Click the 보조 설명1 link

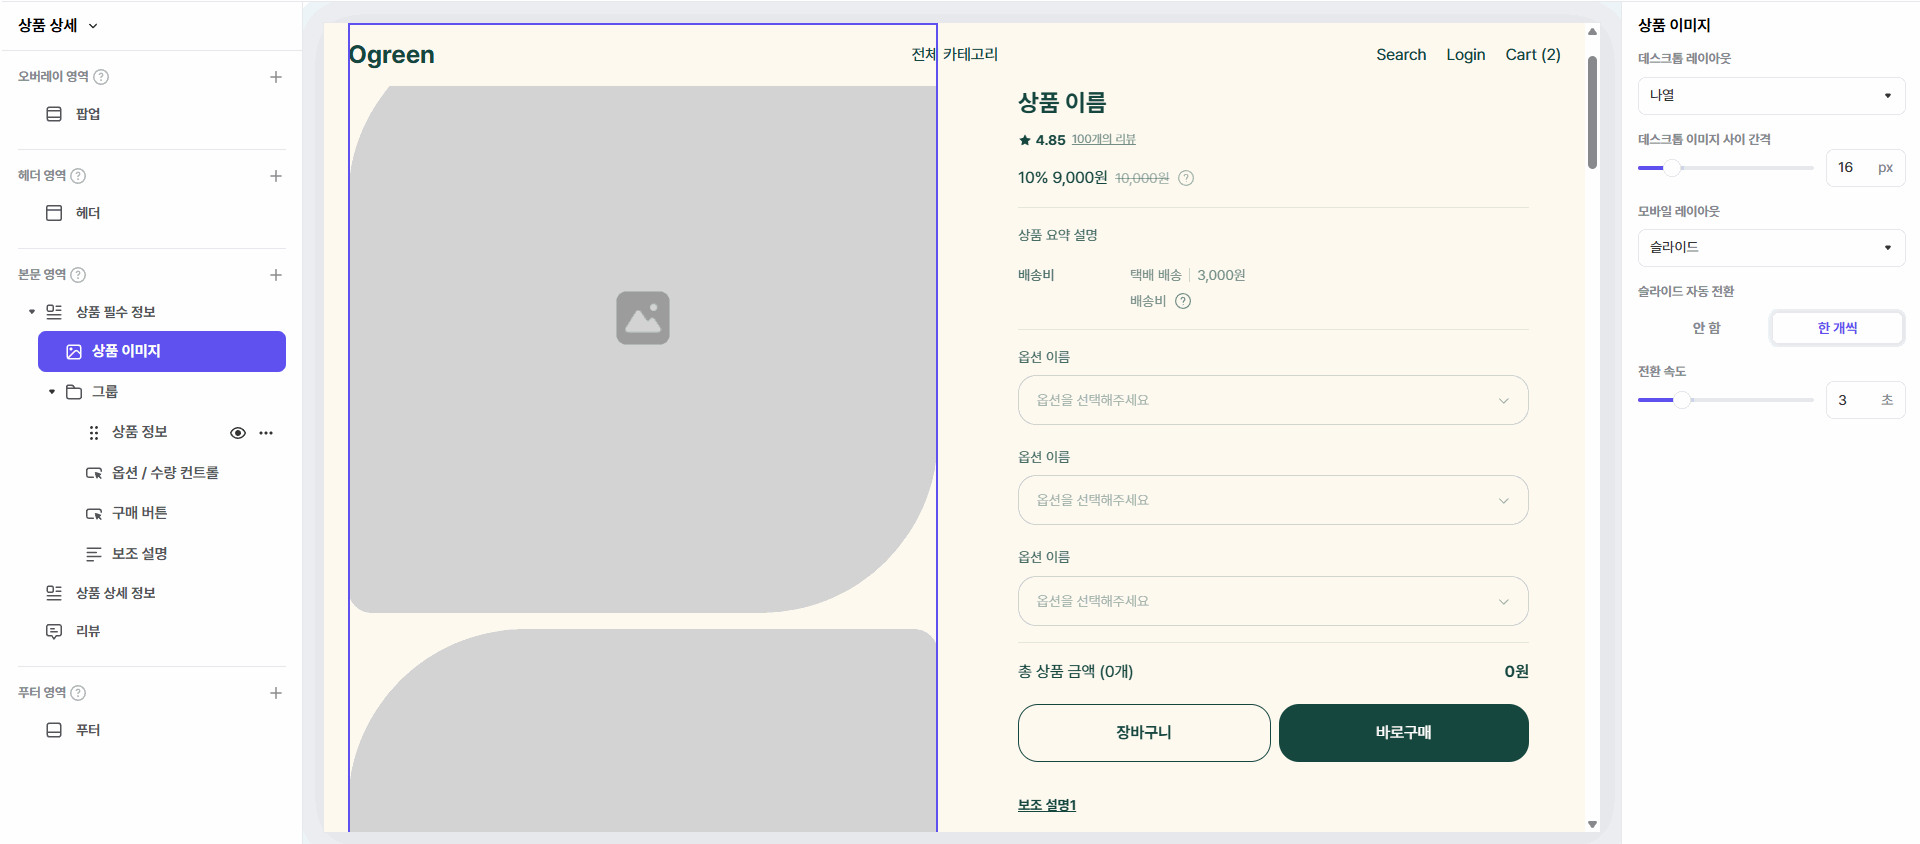coord(1047,805)
